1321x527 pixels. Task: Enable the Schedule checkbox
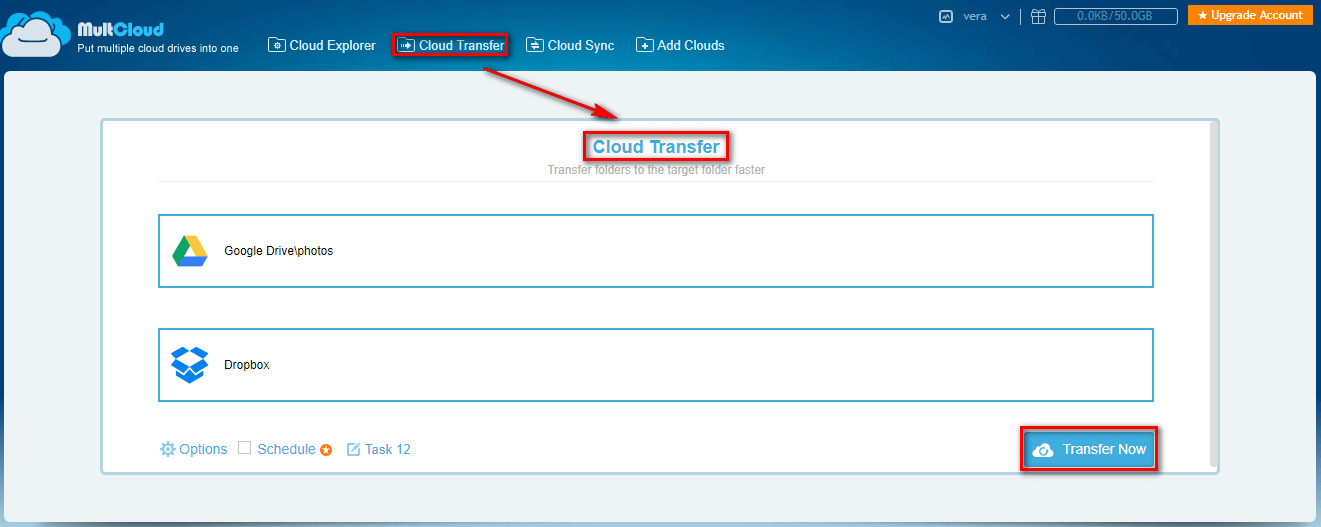coord(244,448)
